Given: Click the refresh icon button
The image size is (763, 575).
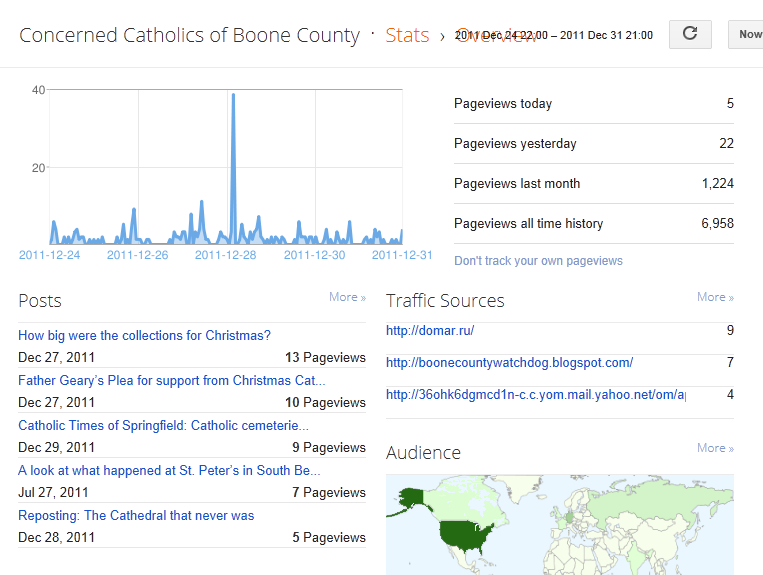Looking at the screenshot, I should (690, 34).
